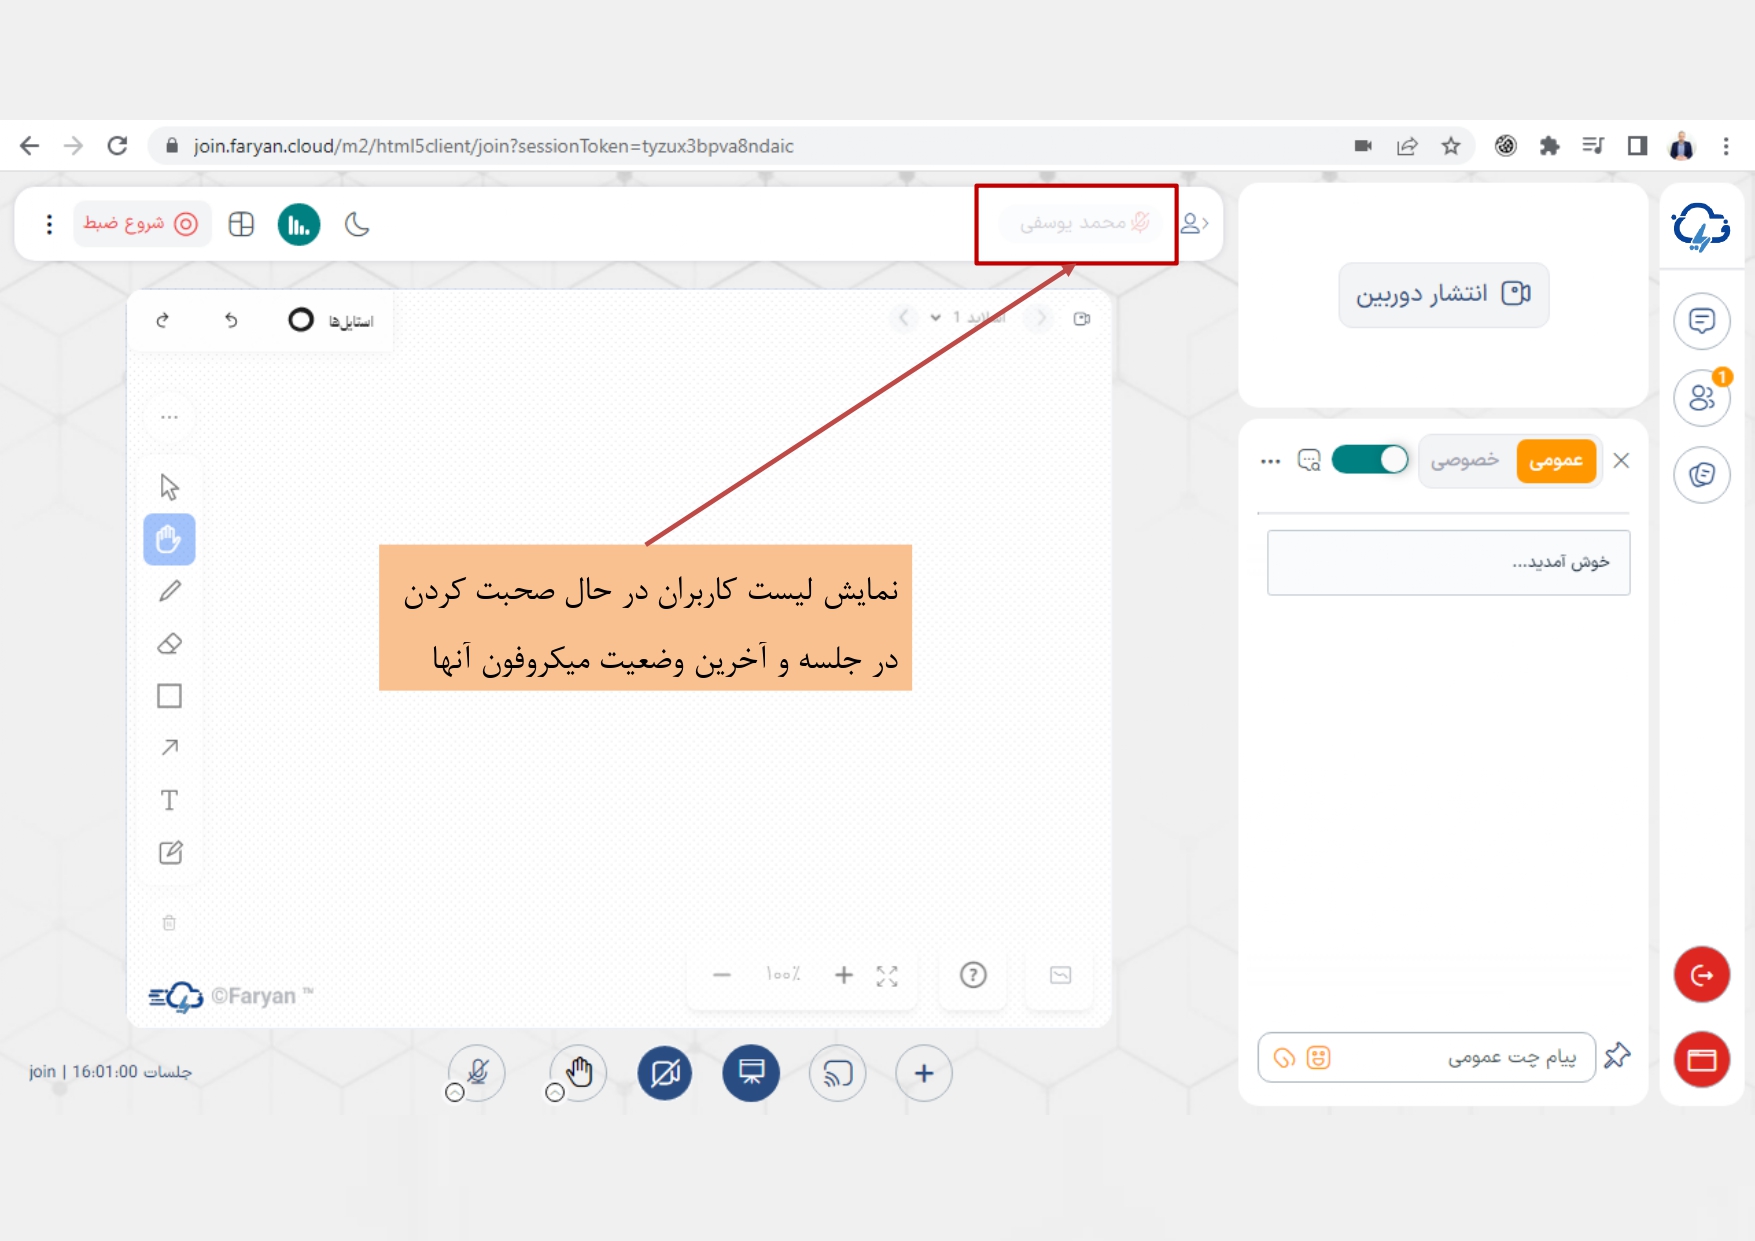Select the eraser tool on whiteboard

click(x=170, y=644)
